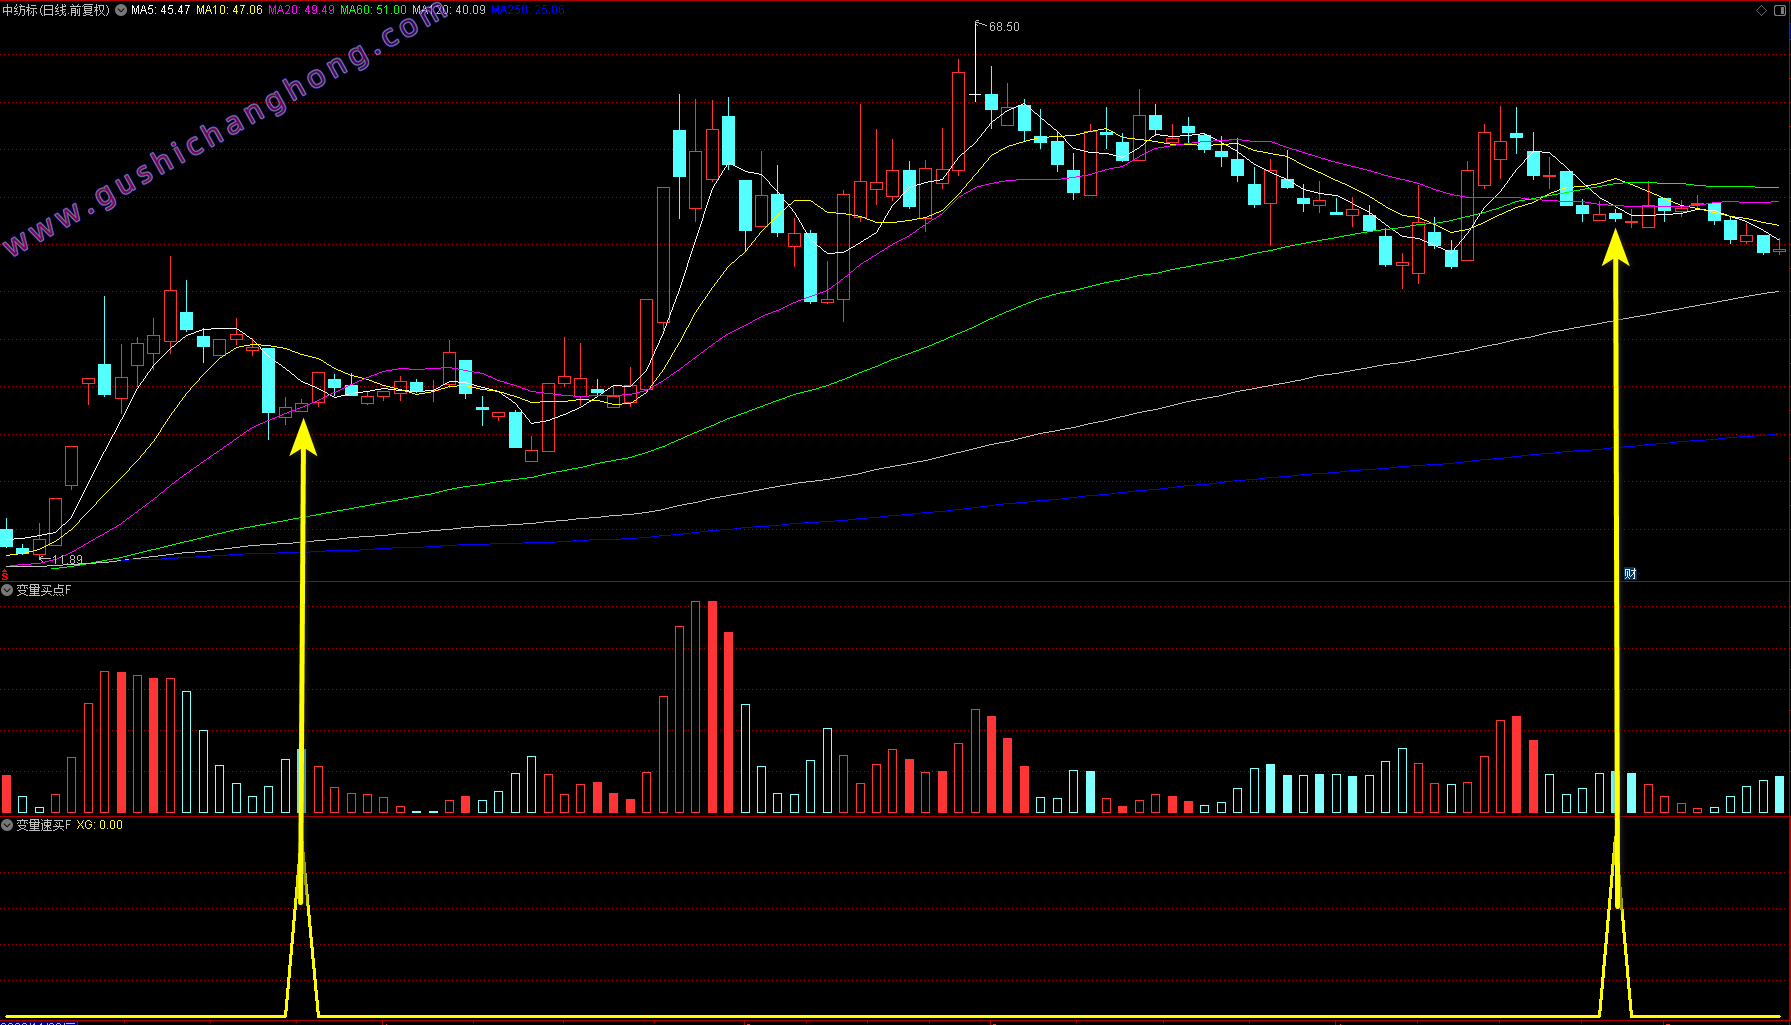The width and height of the screenshot is (1791, 1025).
Task: Expand the 变量速买F indicator dropdown arrow
Action: coord(7,825)
